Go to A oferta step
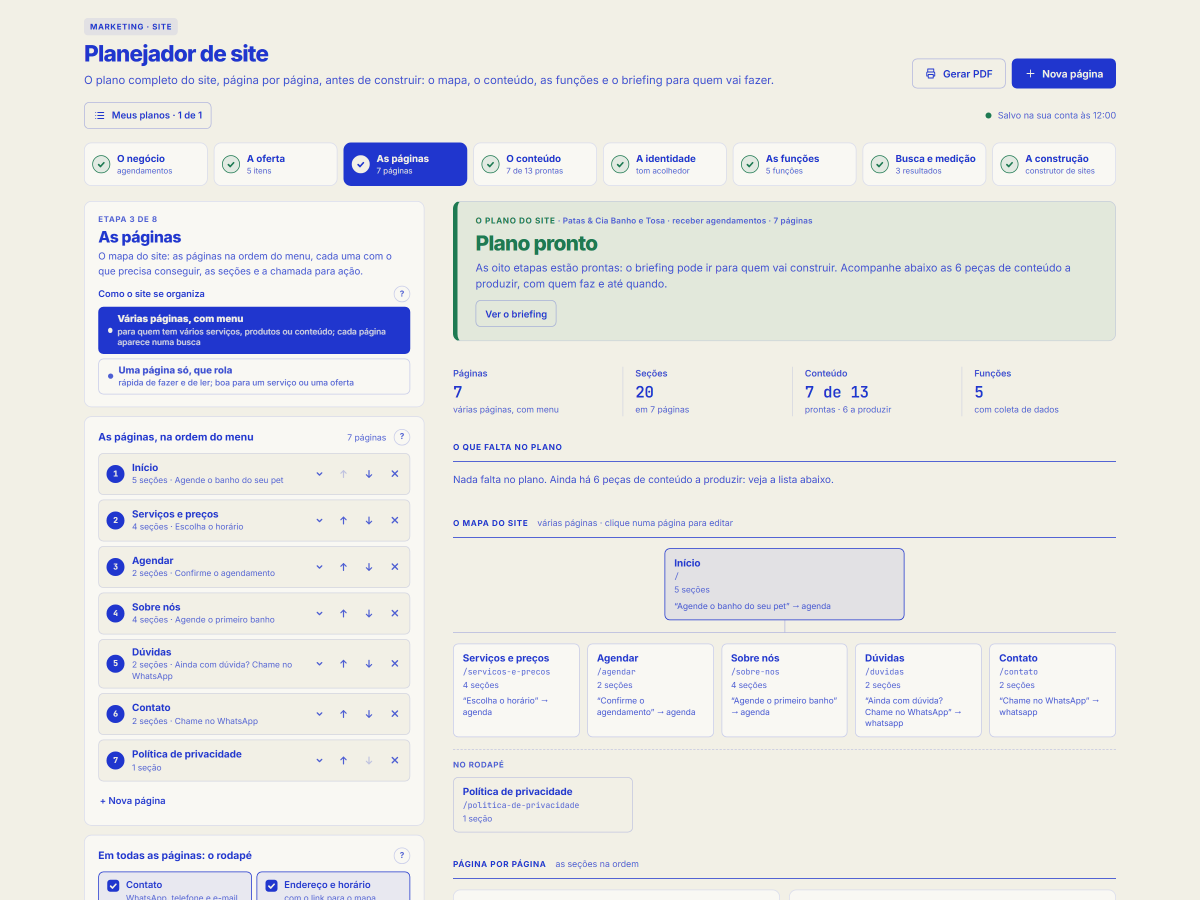 [276, 164]
